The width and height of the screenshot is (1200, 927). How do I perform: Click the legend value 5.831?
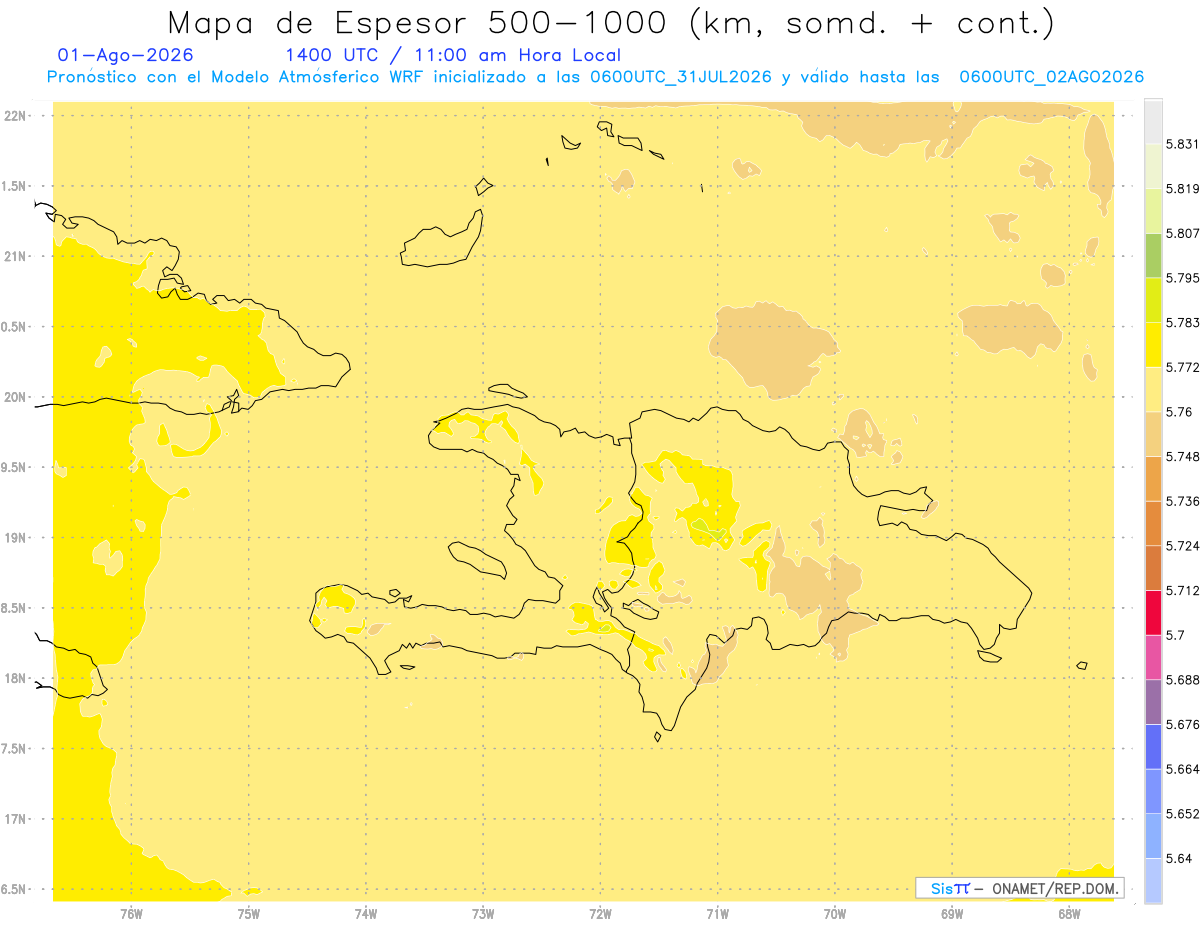[x=1183, y=144]
